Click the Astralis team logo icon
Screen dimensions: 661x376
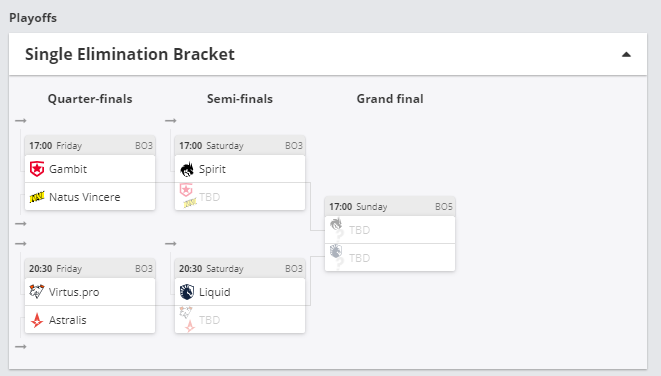[37, 320]
